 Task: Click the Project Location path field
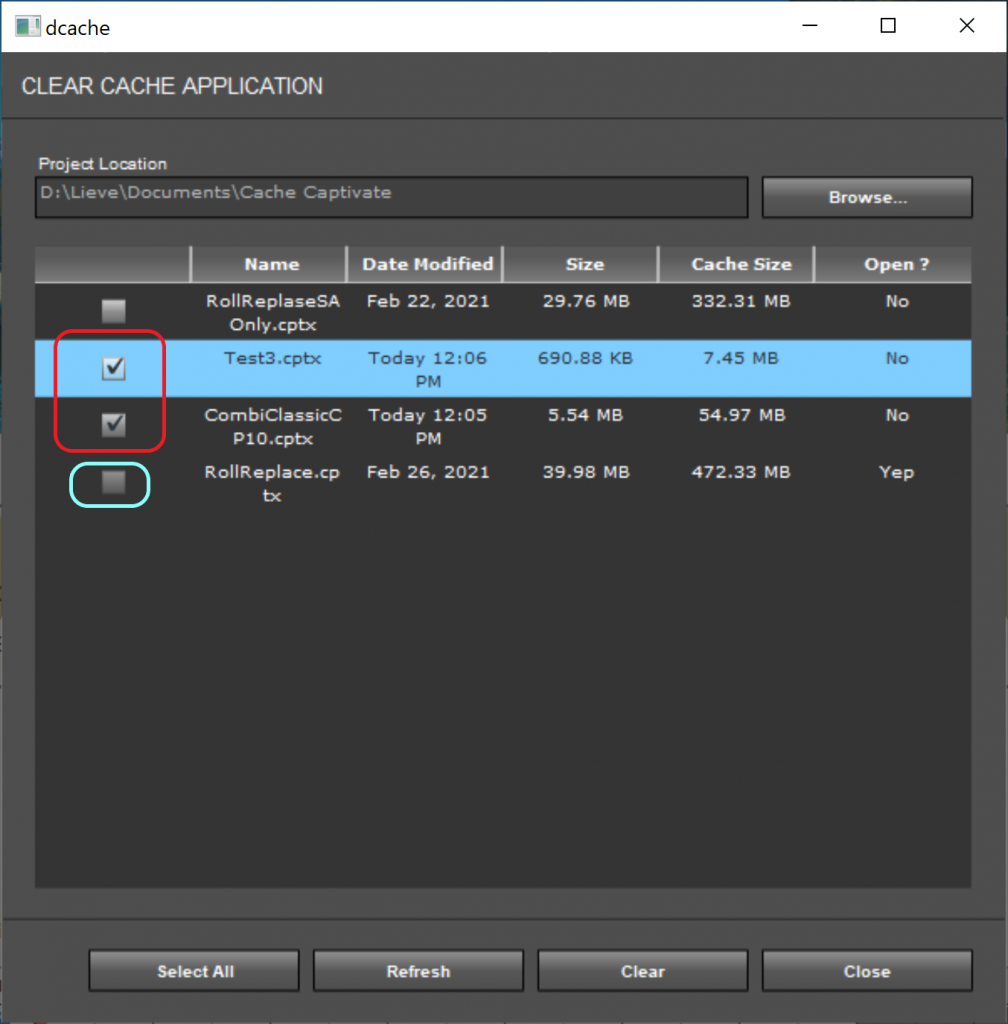pyautogui.click(x=392, y=197)
